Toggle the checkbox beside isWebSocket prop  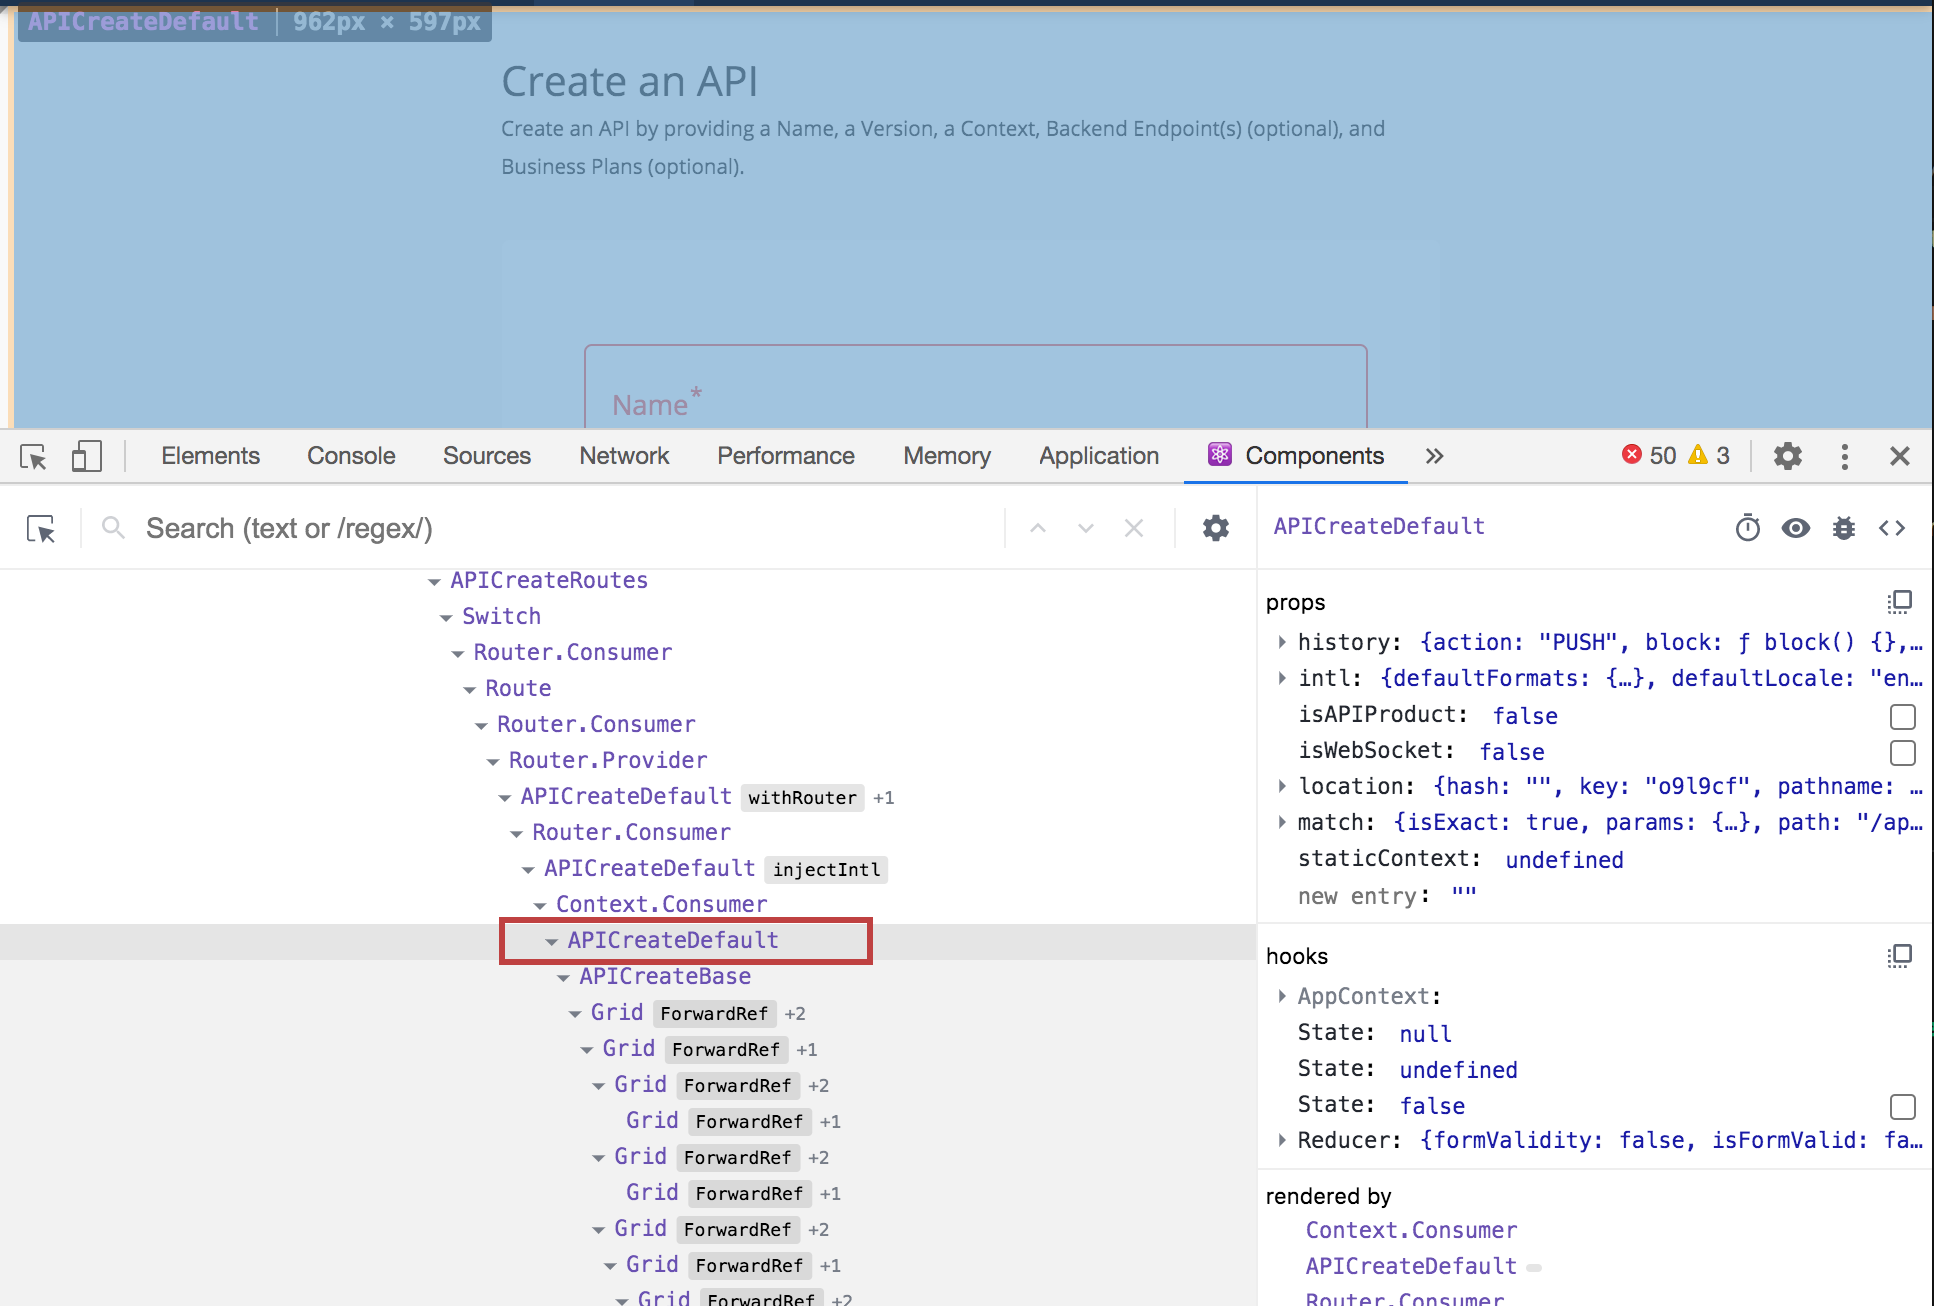click(1903, 753)
